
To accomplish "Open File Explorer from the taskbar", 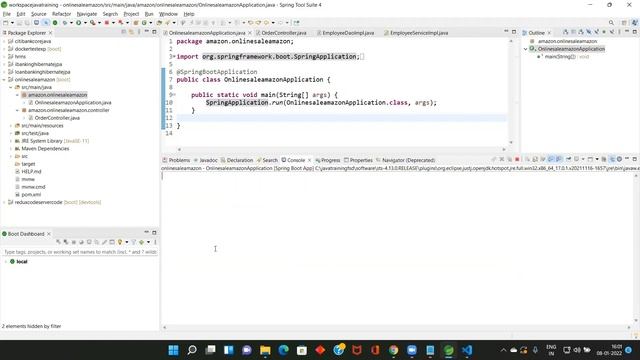I will 265,350.
